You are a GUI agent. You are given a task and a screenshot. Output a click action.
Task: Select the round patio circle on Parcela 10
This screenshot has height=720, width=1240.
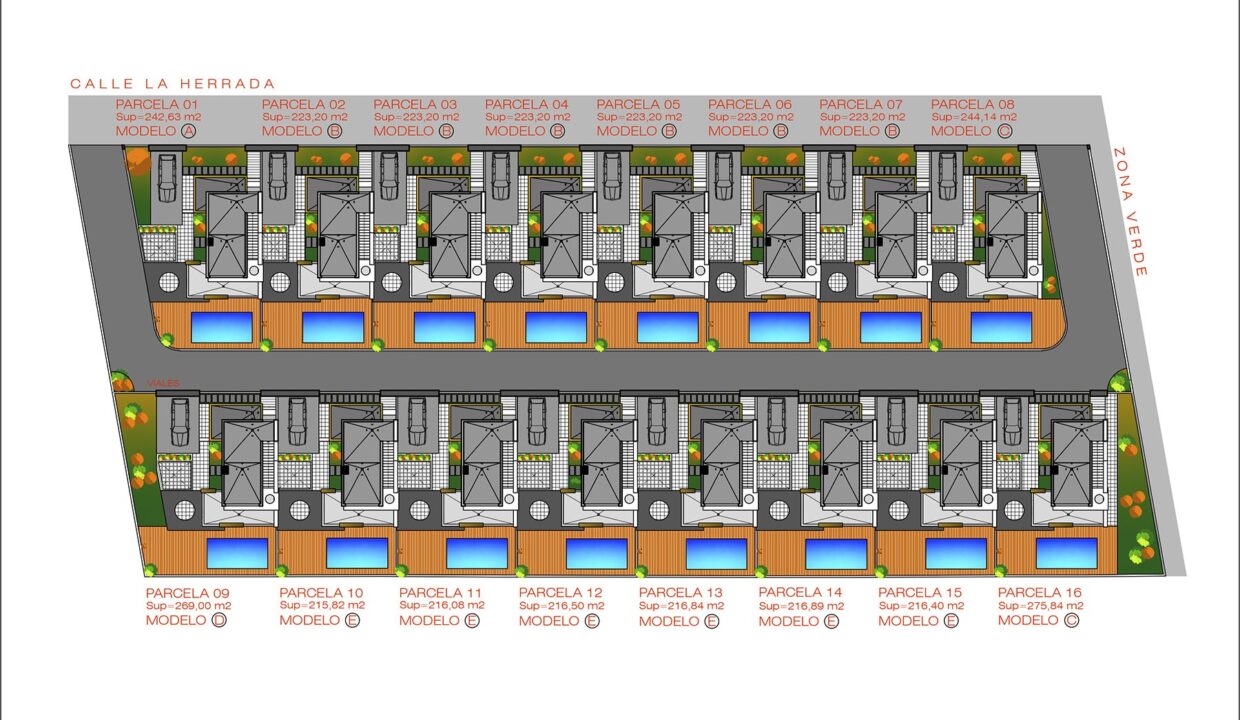(299, 510)
